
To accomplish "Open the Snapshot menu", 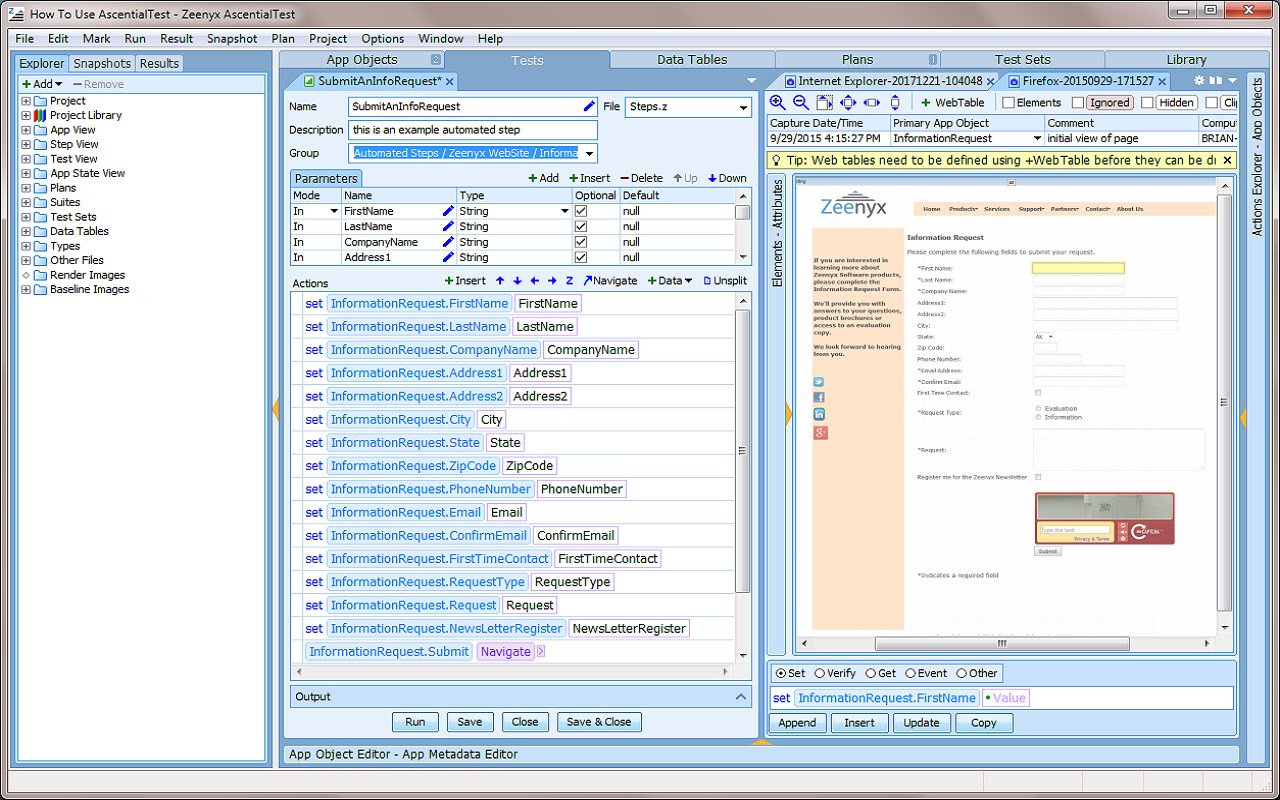I will [x=232, y=38].
